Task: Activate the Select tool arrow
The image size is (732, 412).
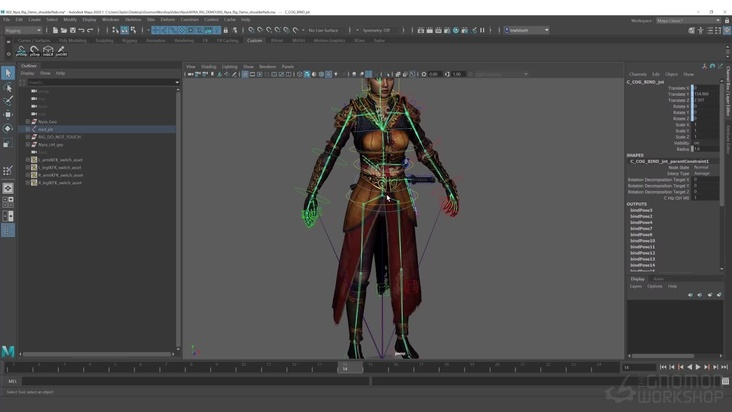Action: click(8, 73)
